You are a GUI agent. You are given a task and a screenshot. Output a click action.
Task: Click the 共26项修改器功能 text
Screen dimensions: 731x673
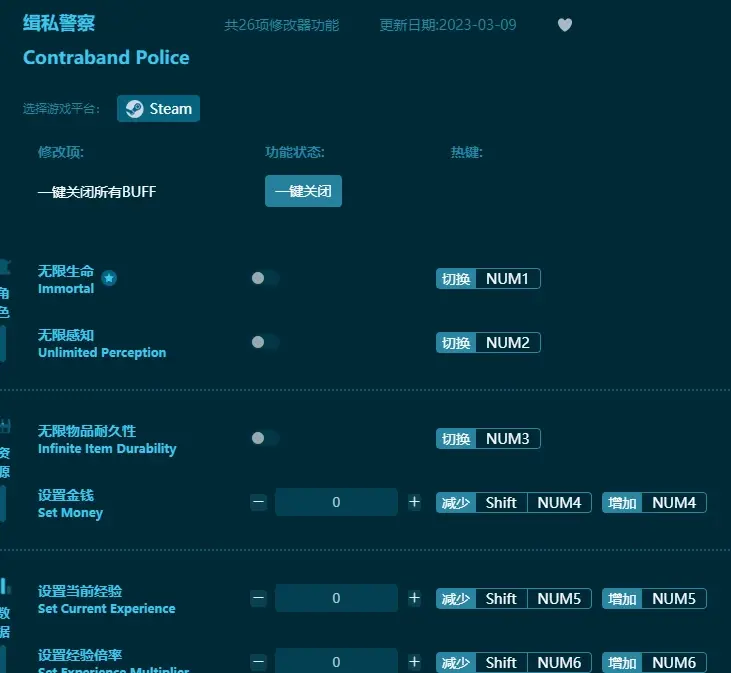[282, 25]
